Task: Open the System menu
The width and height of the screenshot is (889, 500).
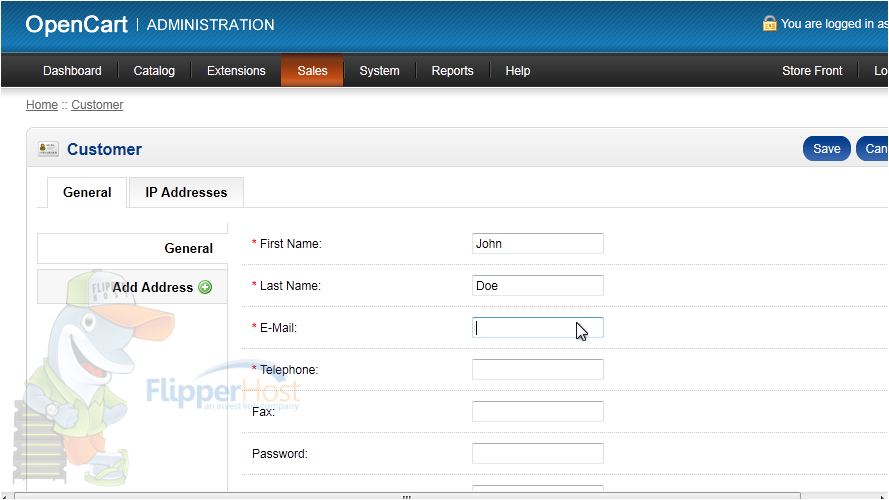Action: (379, 71)
